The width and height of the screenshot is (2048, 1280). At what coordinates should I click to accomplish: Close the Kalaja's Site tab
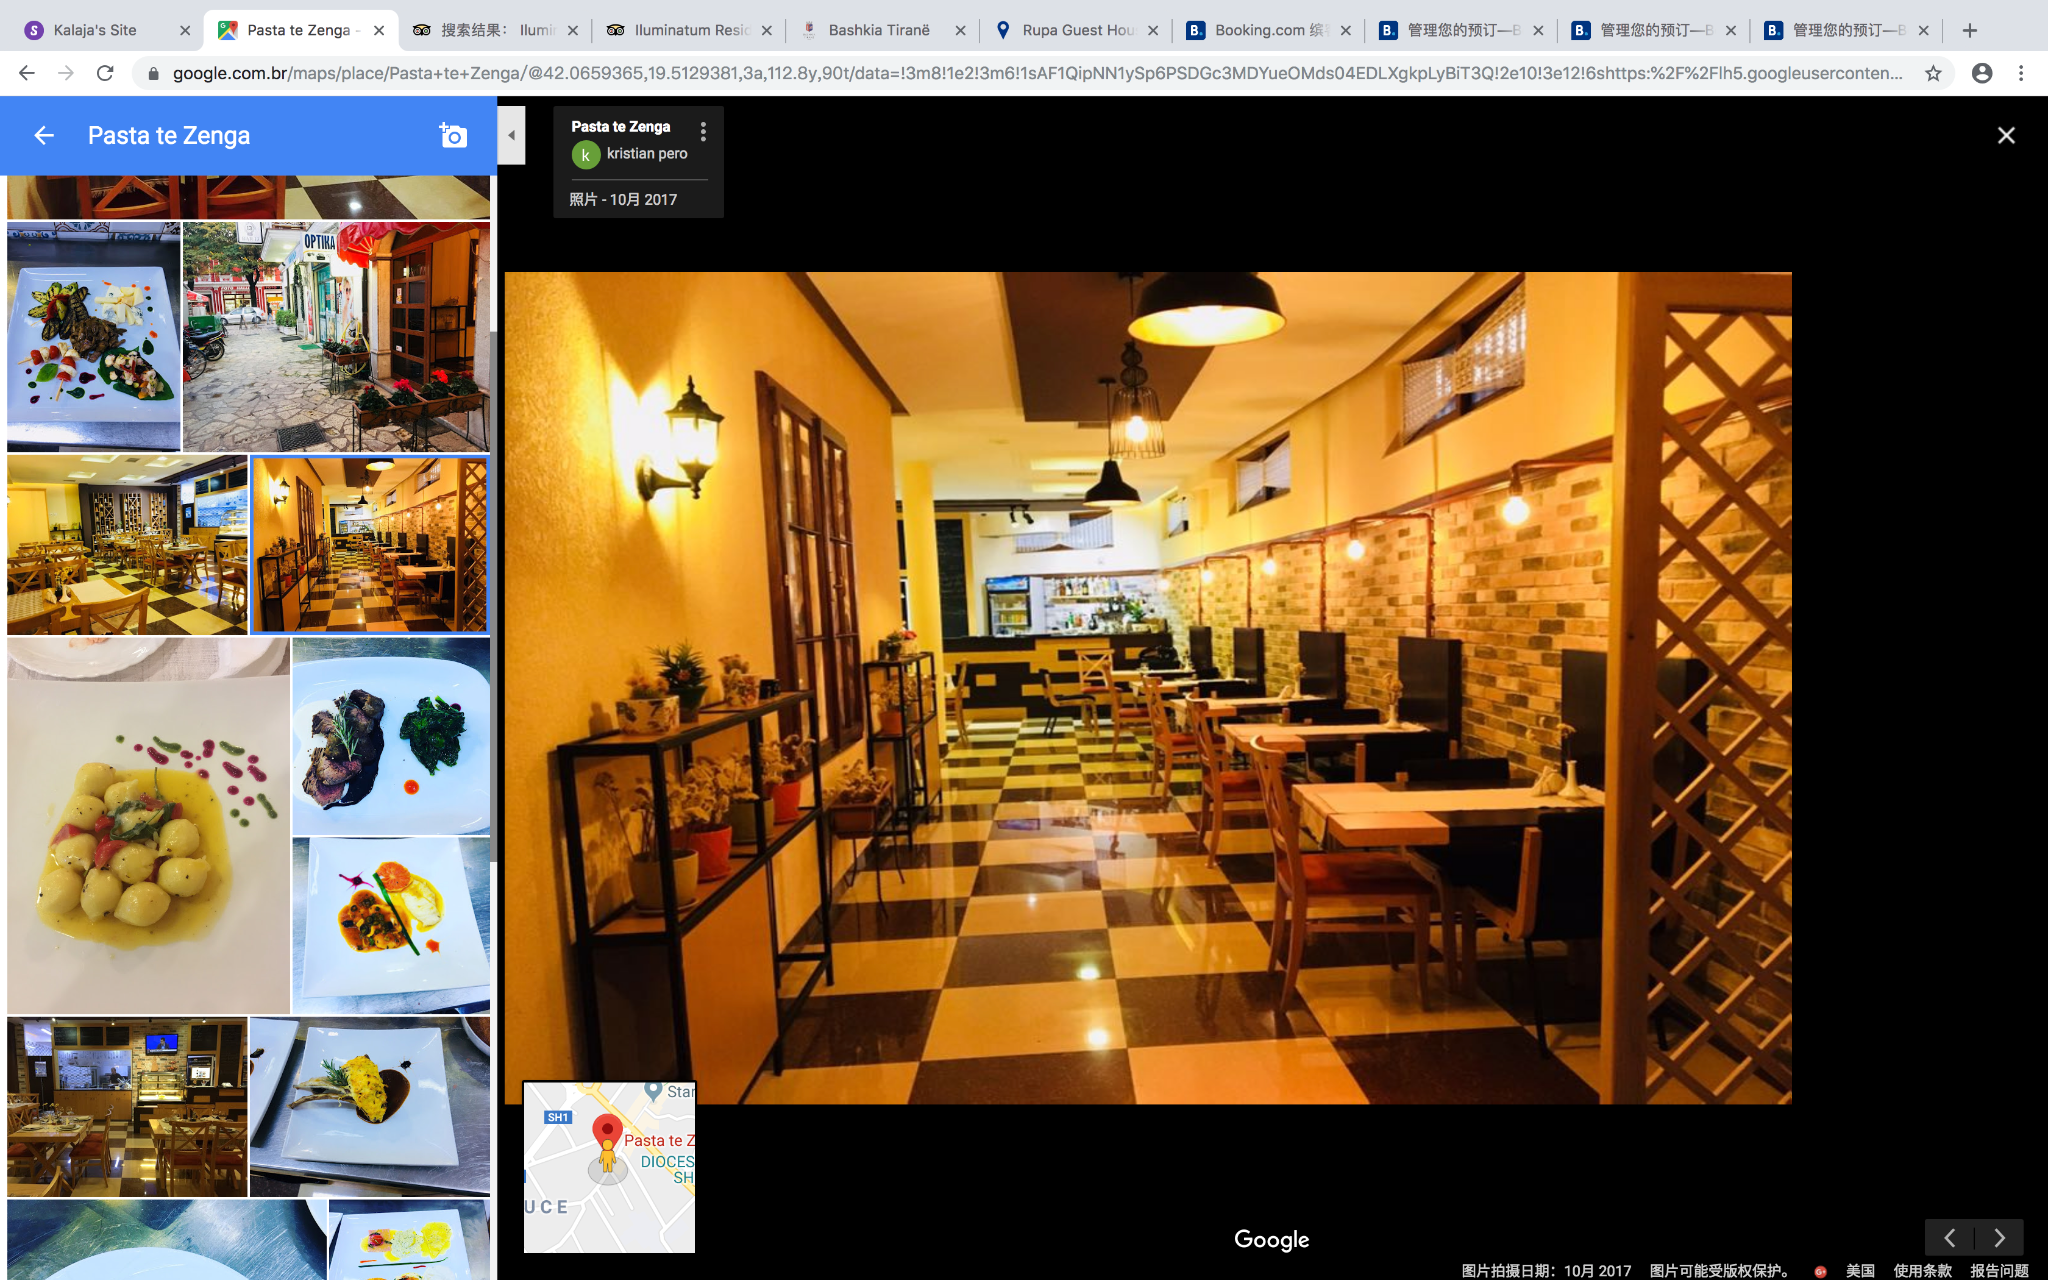click(x=185, y=30)
